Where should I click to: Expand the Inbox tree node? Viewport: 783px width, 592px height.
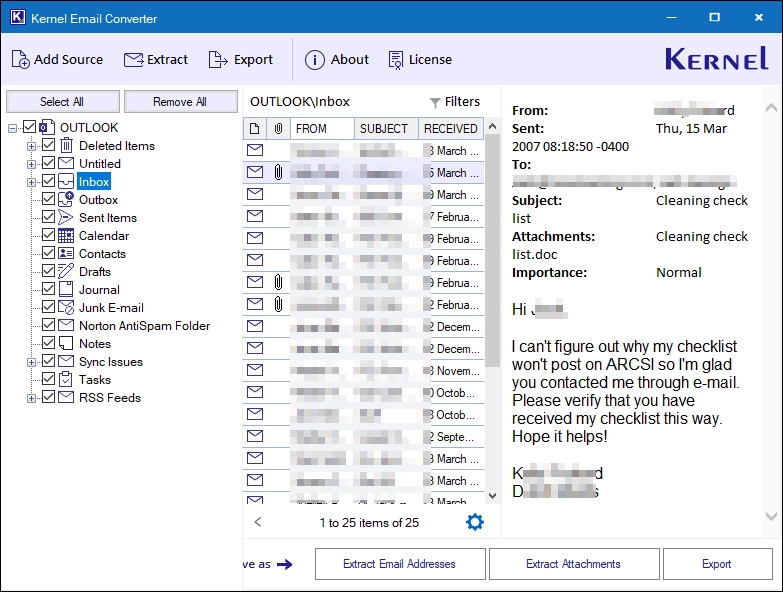(31, 182)
